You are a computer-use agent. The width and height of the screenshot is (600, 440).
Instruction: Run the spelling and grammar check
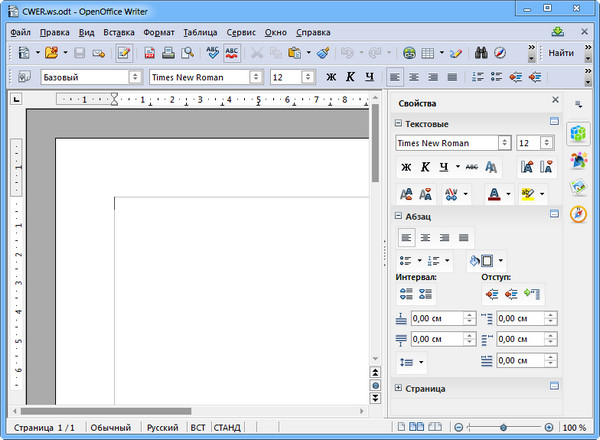tap(212, 52)
